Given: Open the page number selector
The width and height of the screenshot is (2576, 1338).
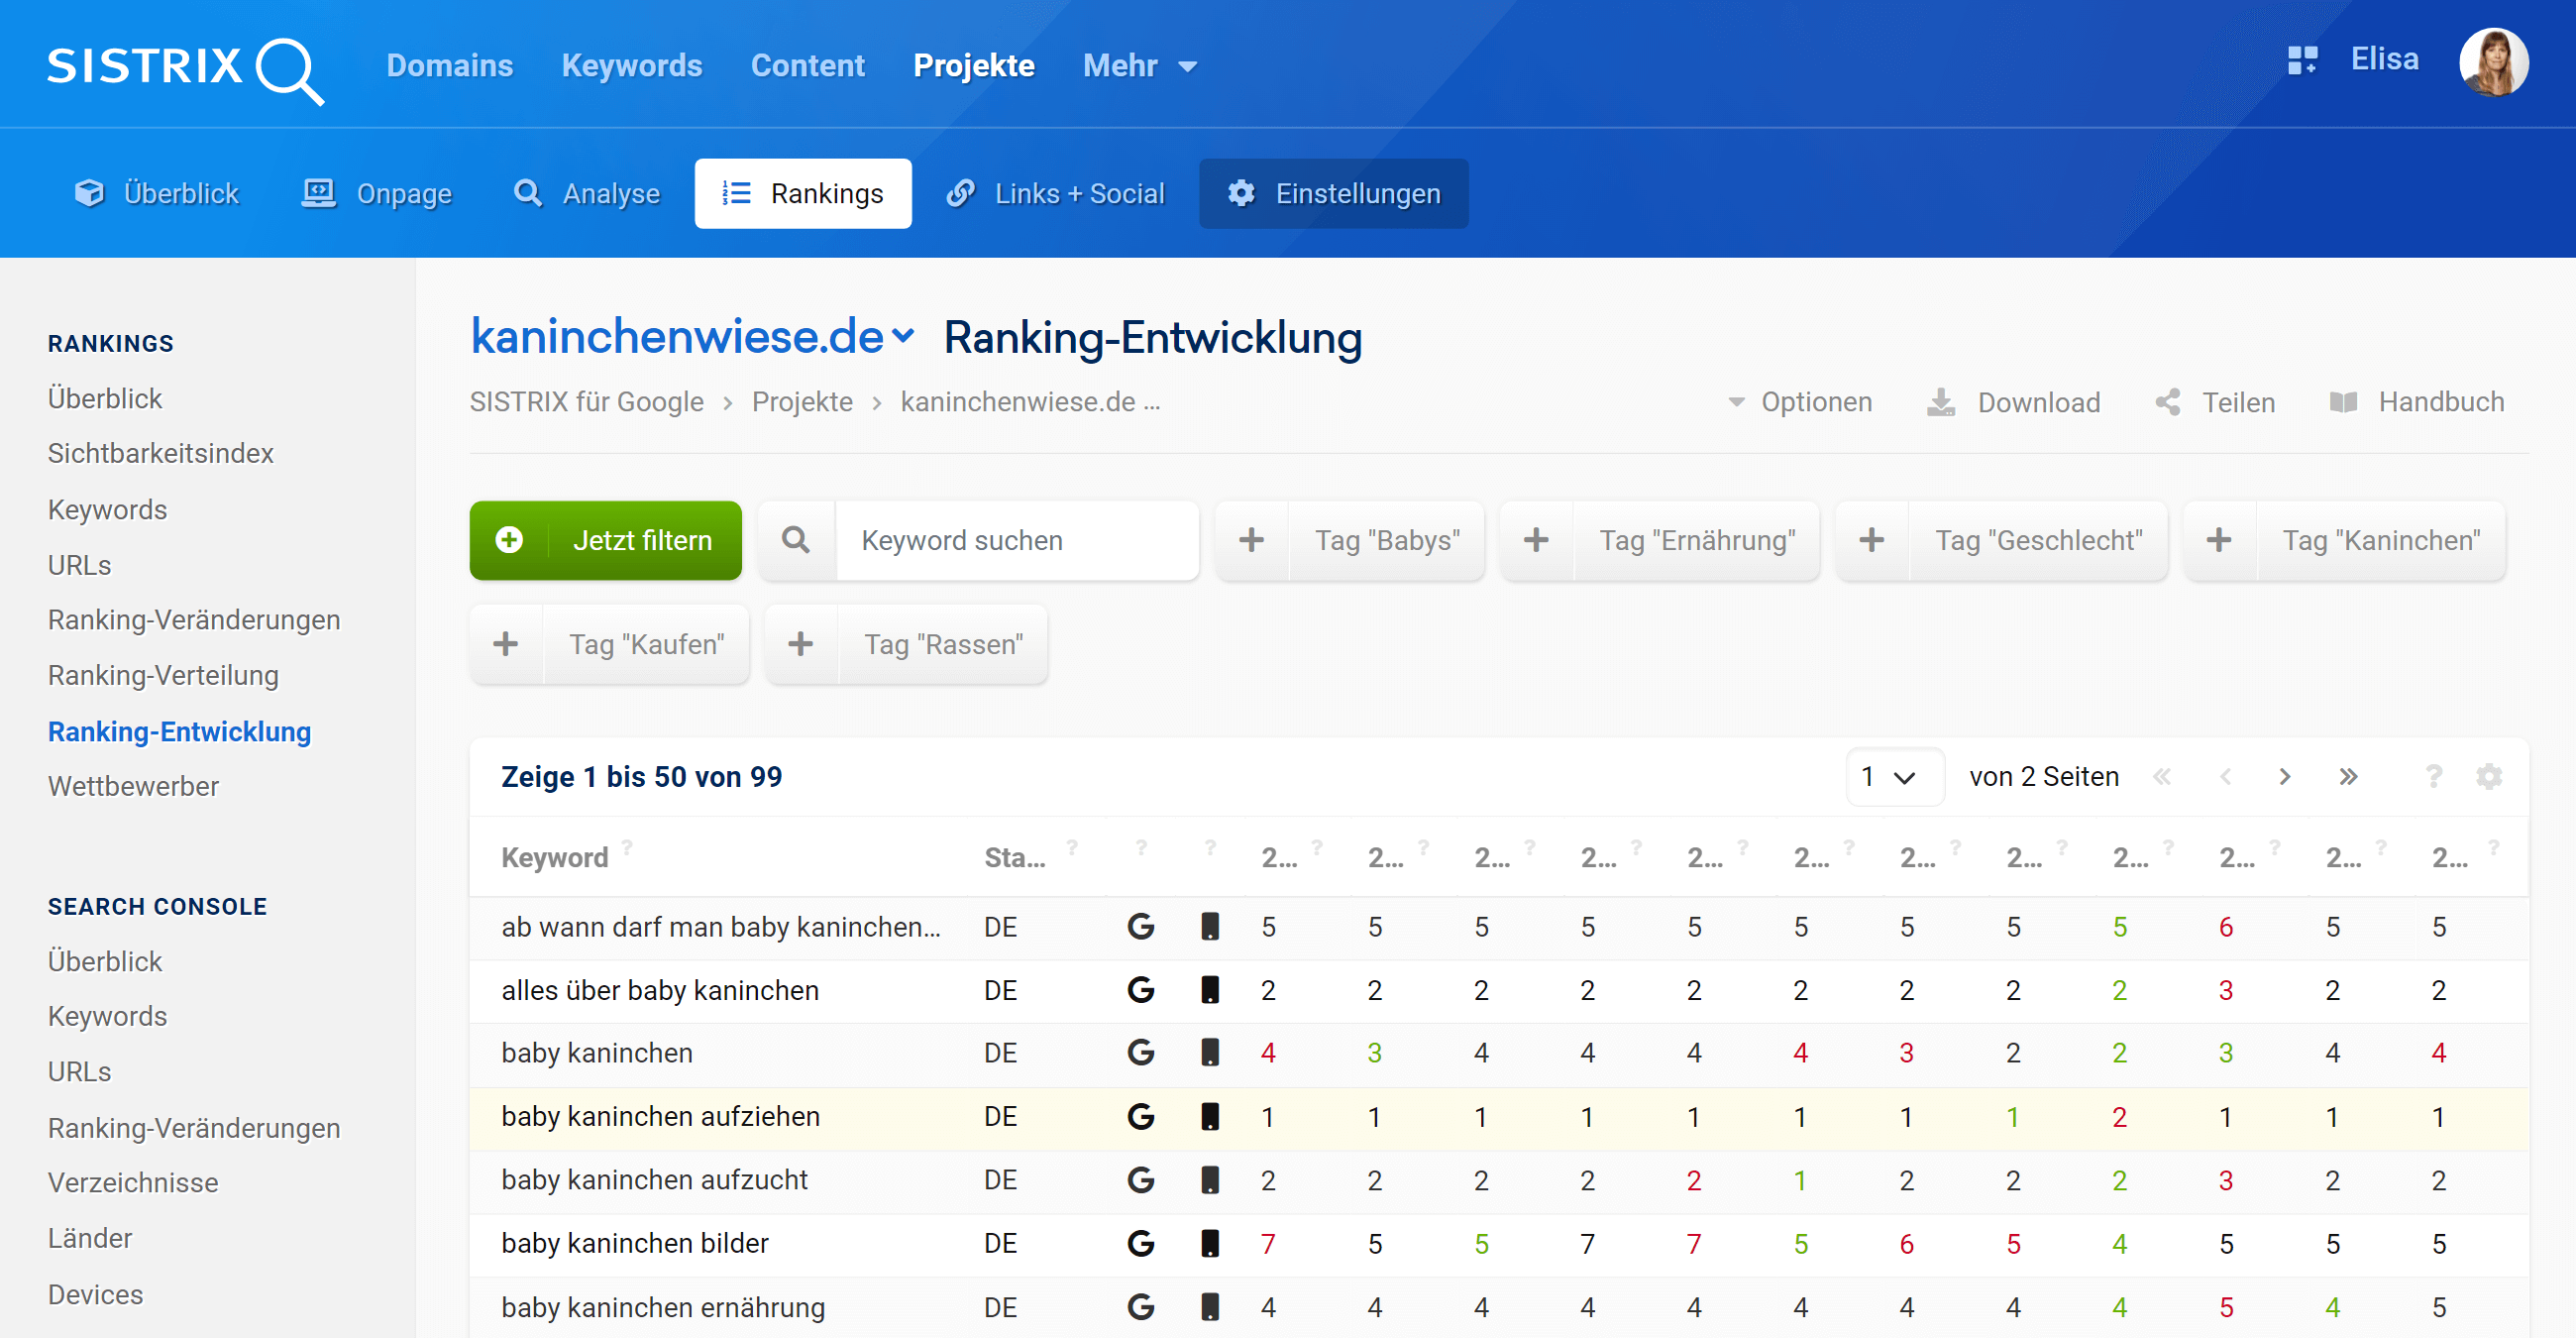Looking at the screenshot, I should 1893,777.
